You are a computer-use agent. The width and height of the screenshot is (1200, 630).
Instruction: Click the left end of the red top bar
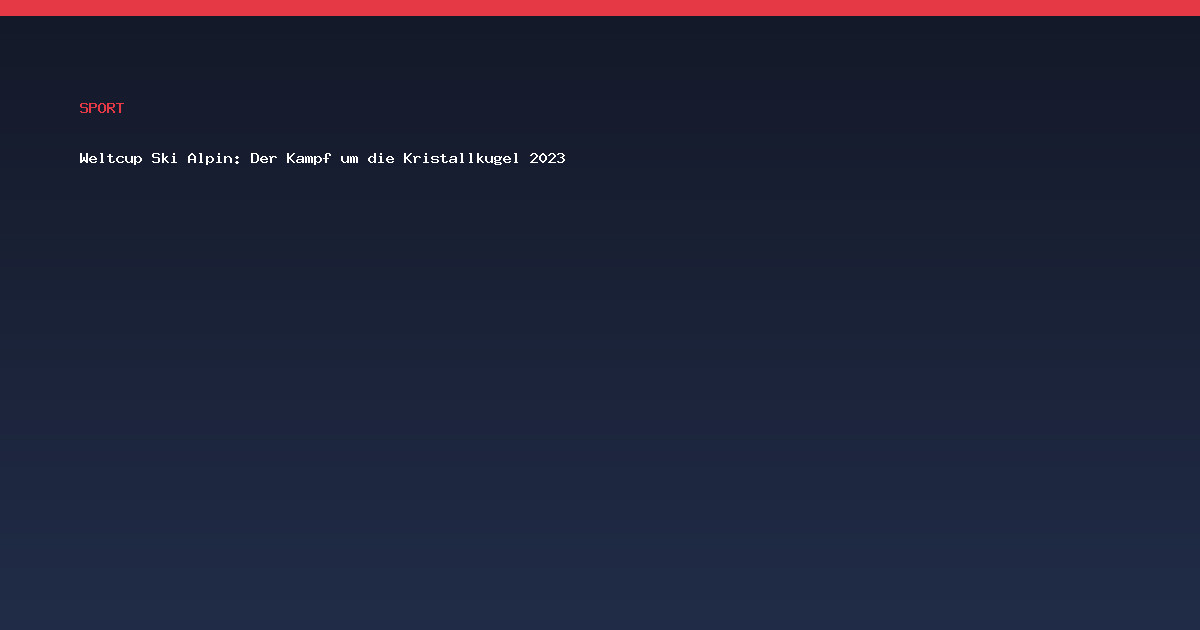click(x=10, y=8)
